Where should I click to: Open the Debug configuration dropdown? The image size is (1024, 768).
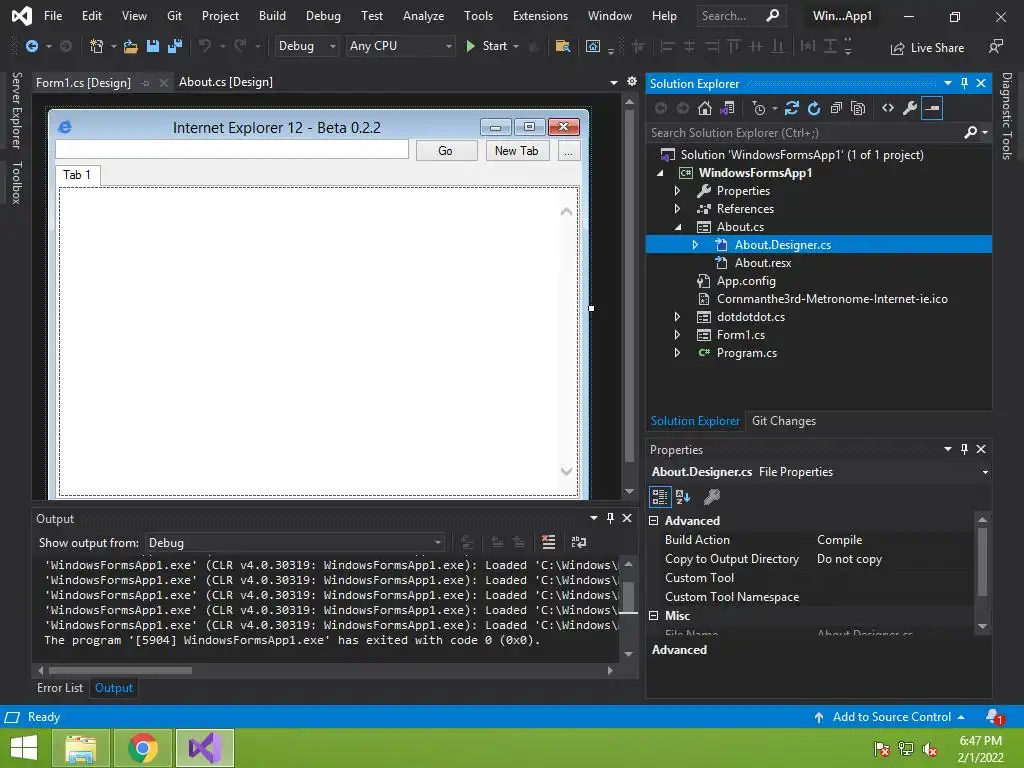pyautogui.click(x=306, y=46)
